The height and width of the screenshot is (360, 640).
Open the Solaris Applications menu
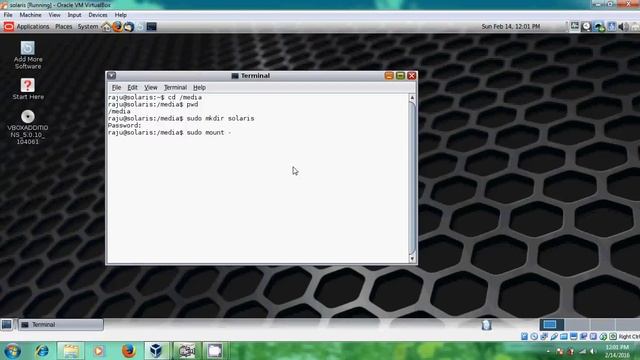33,27
